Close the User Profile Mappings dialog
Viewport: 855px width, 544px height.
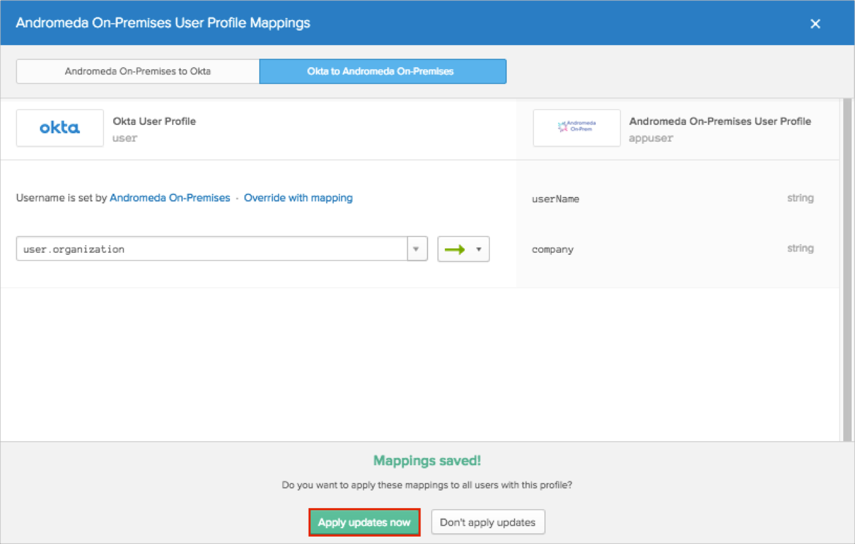[x=815, y=23]
